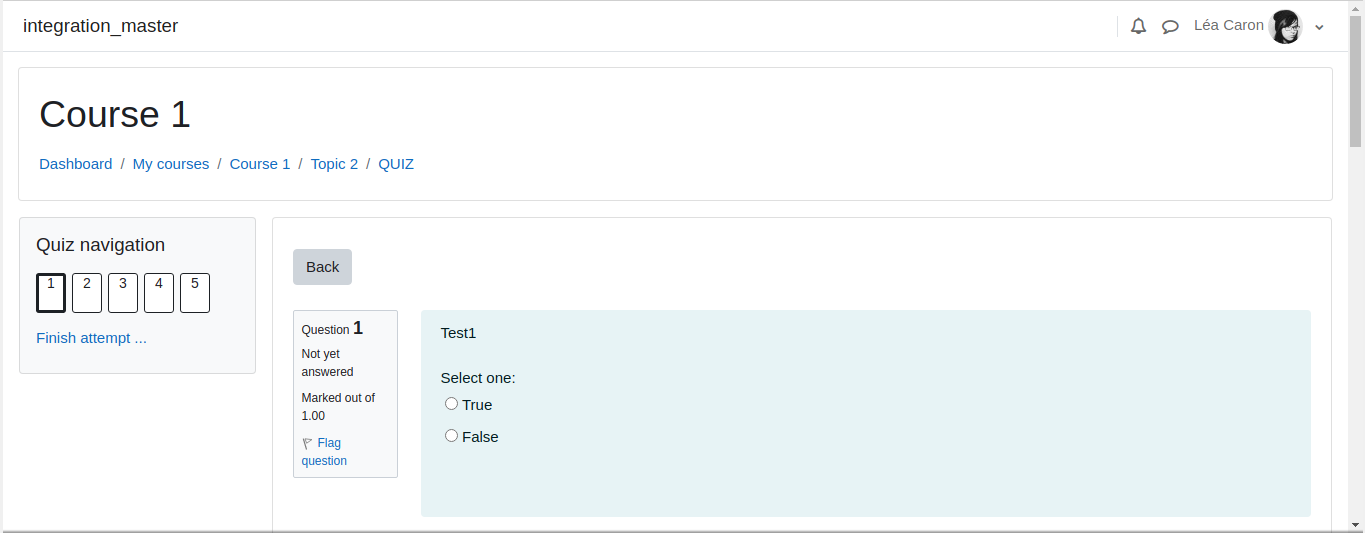
Task: Click the Finish attempt link
Action: coord(91,338)
